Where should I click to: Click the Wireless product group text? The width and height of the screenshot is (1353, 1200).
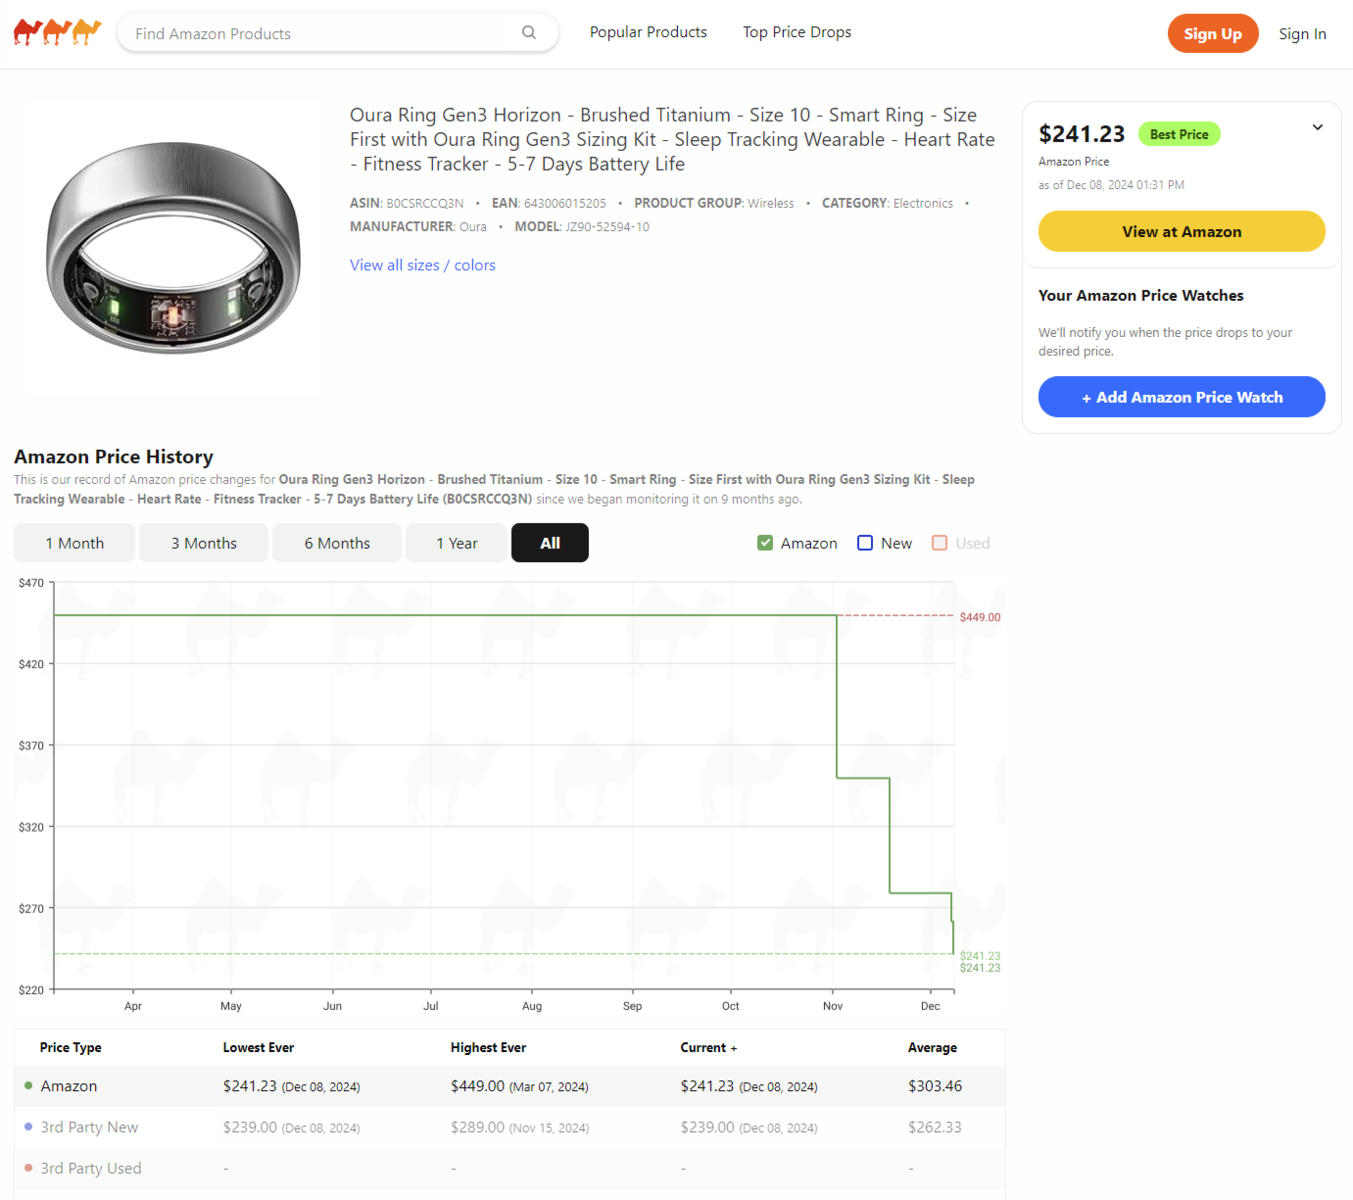pyautogui.click(x=771, y=203)
